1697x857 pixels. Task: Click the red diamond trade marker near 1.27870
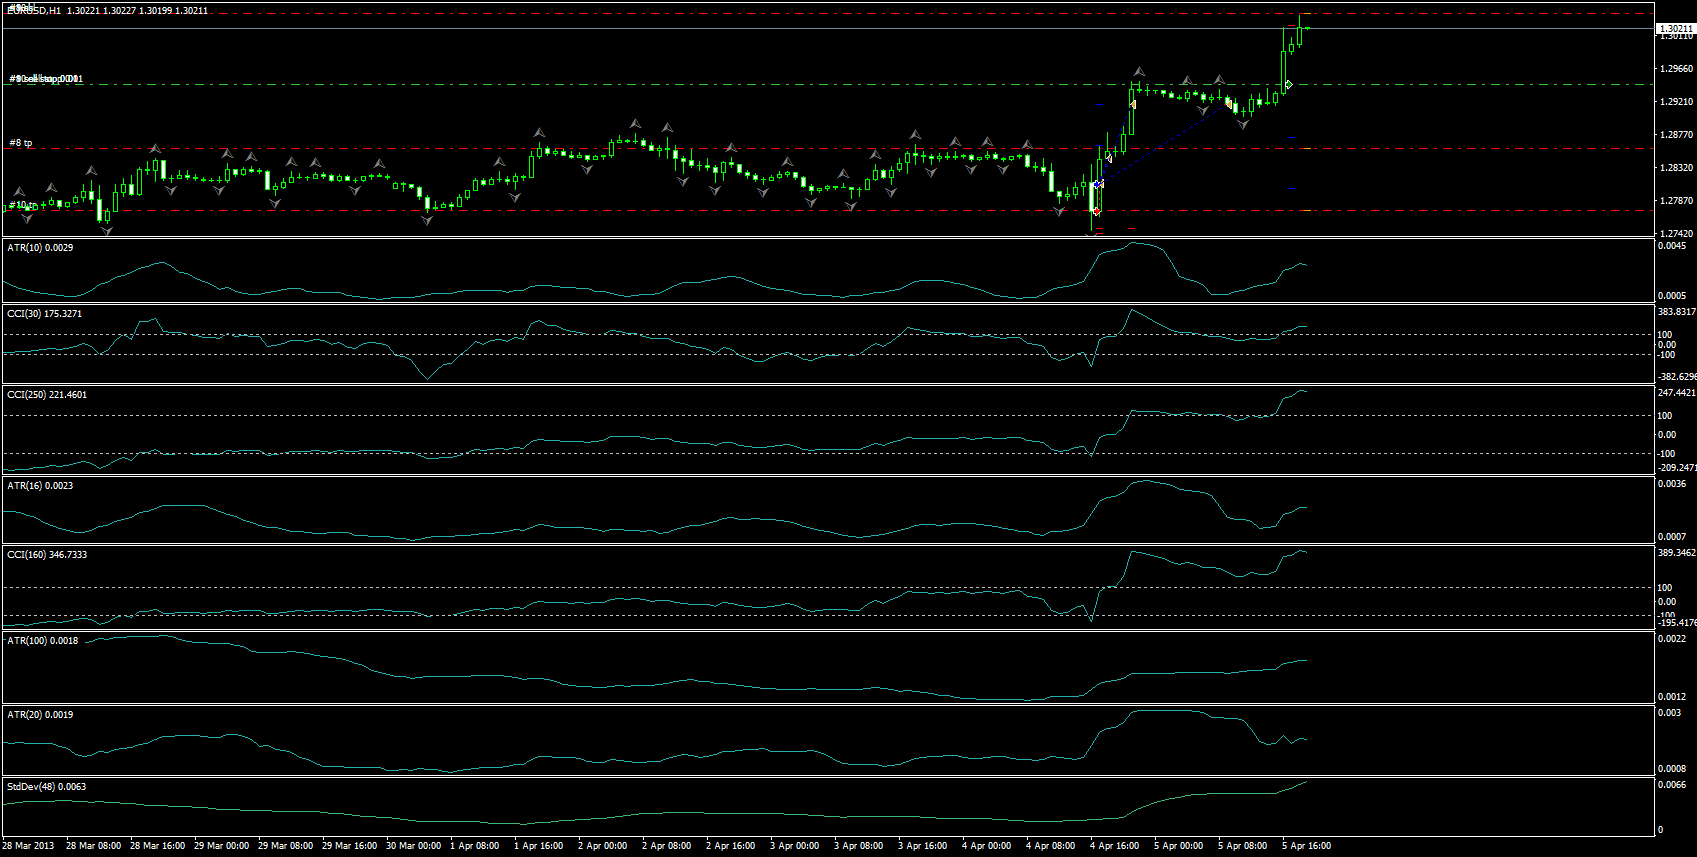click(x=1097, y=211)
